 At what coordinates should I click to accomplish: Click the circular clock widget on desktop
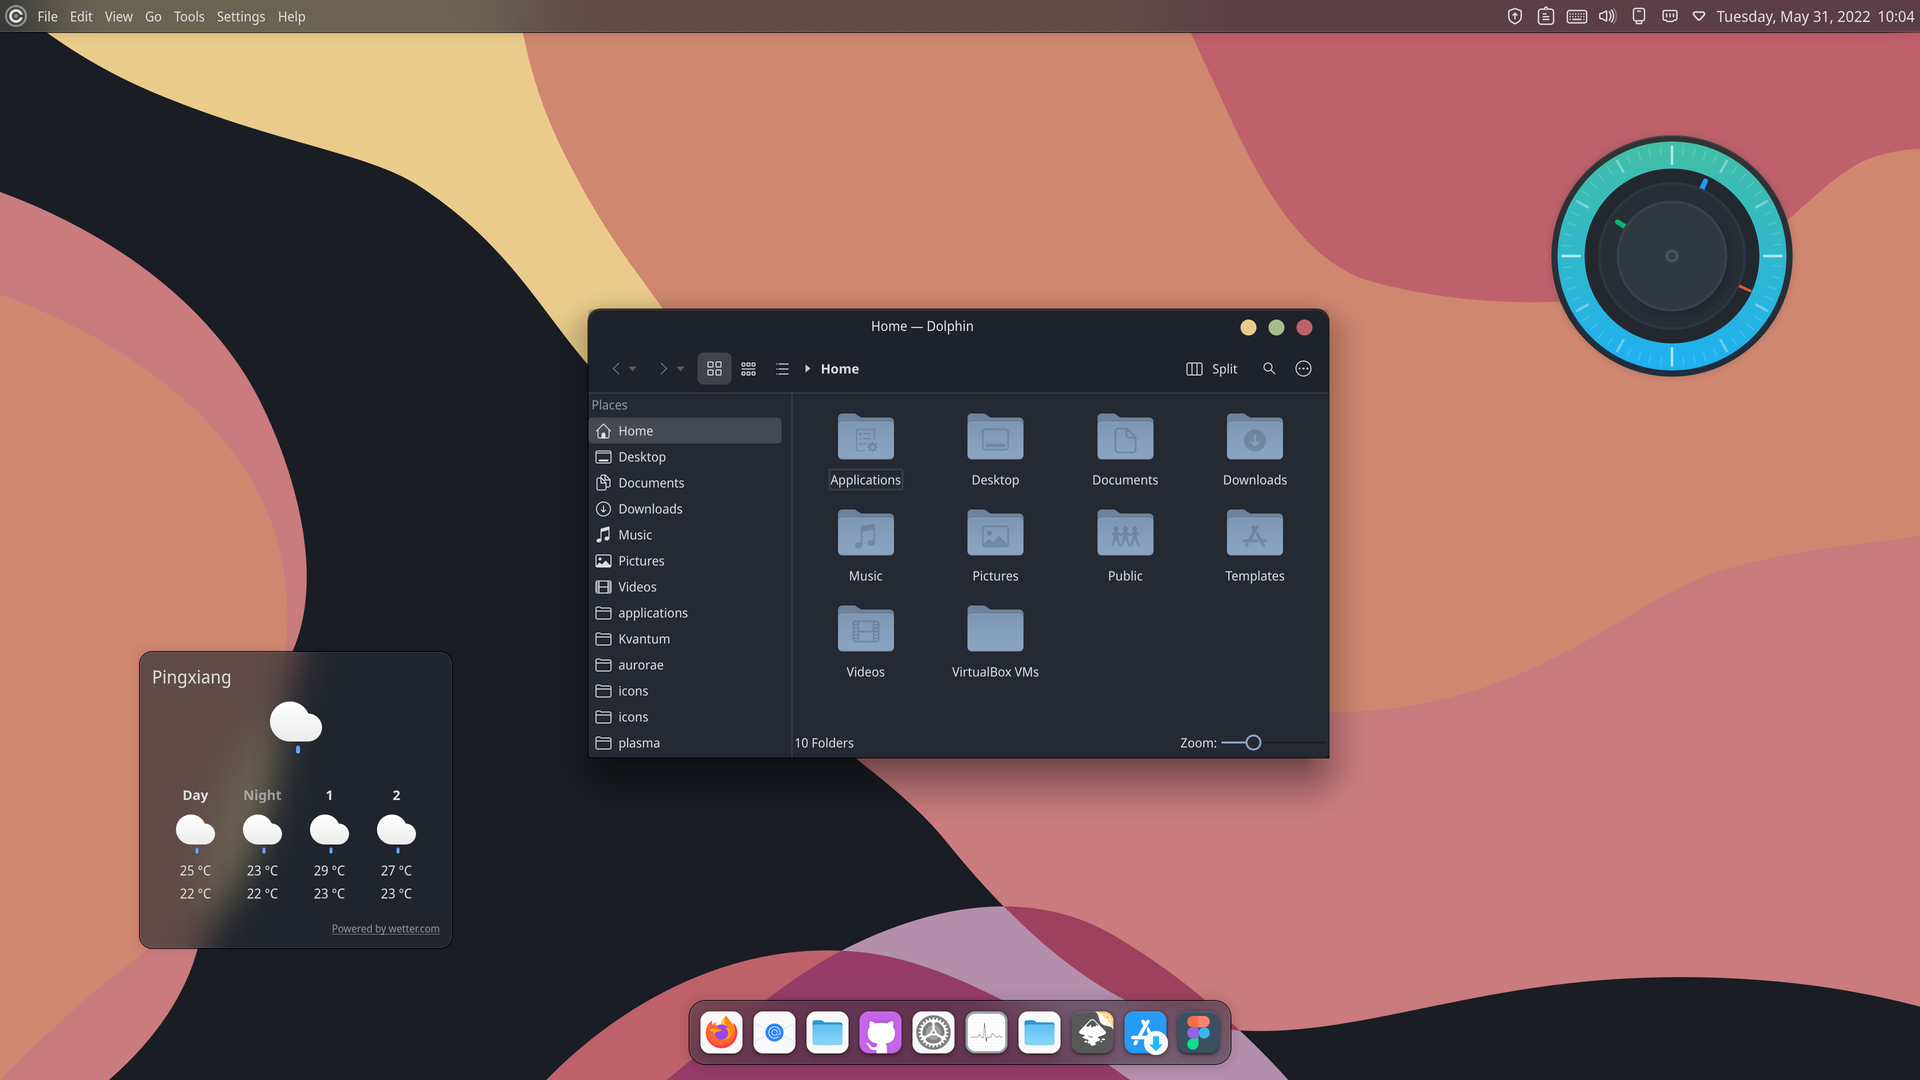pyautogui.click(x=1671, y=256)
